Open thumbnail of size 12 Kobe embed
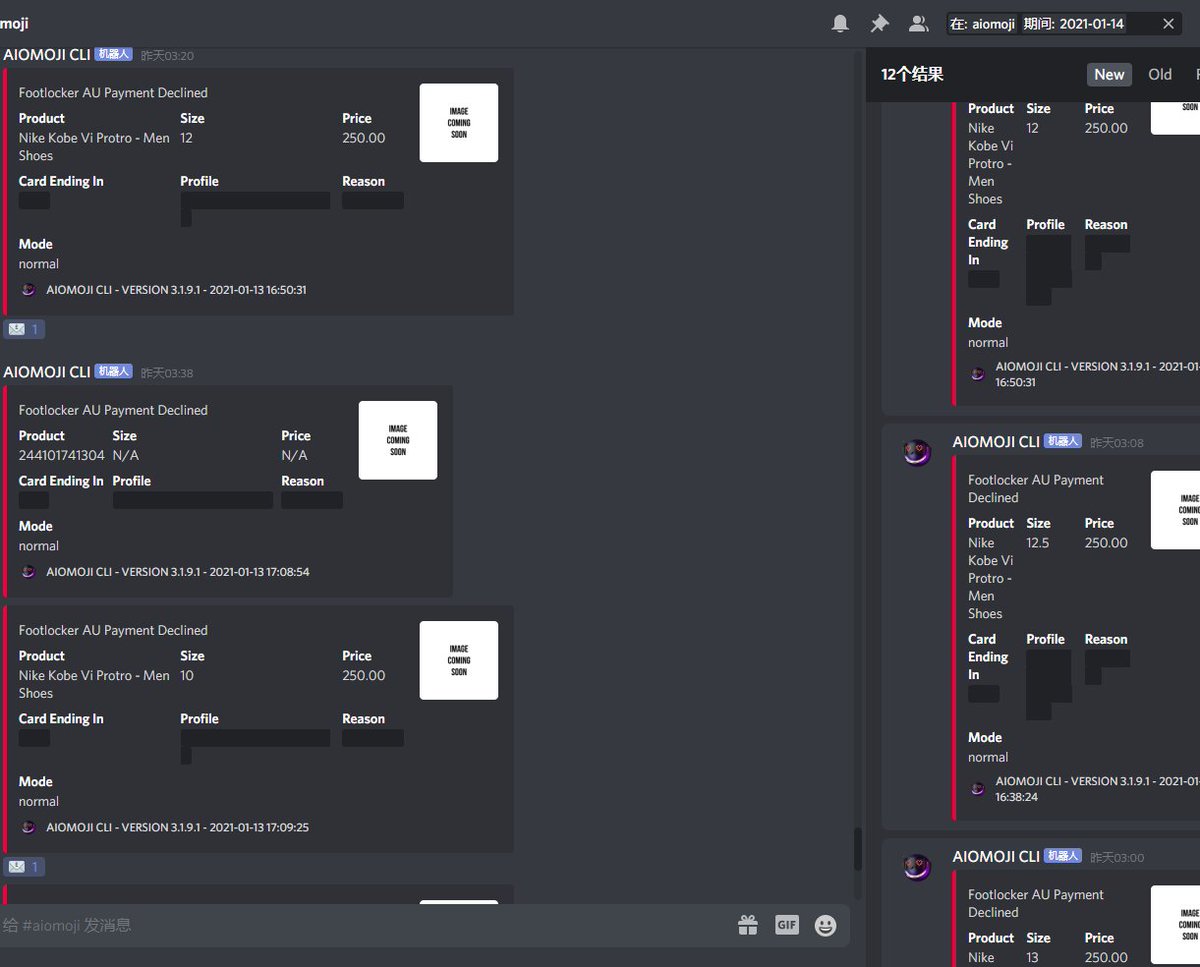This screenshot has width=1200, height=967. tap(459, 123)
